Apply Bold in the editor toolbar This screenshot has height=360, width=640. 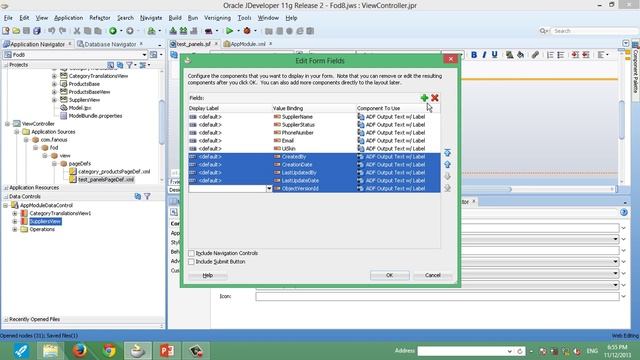(x=474, y=55)
